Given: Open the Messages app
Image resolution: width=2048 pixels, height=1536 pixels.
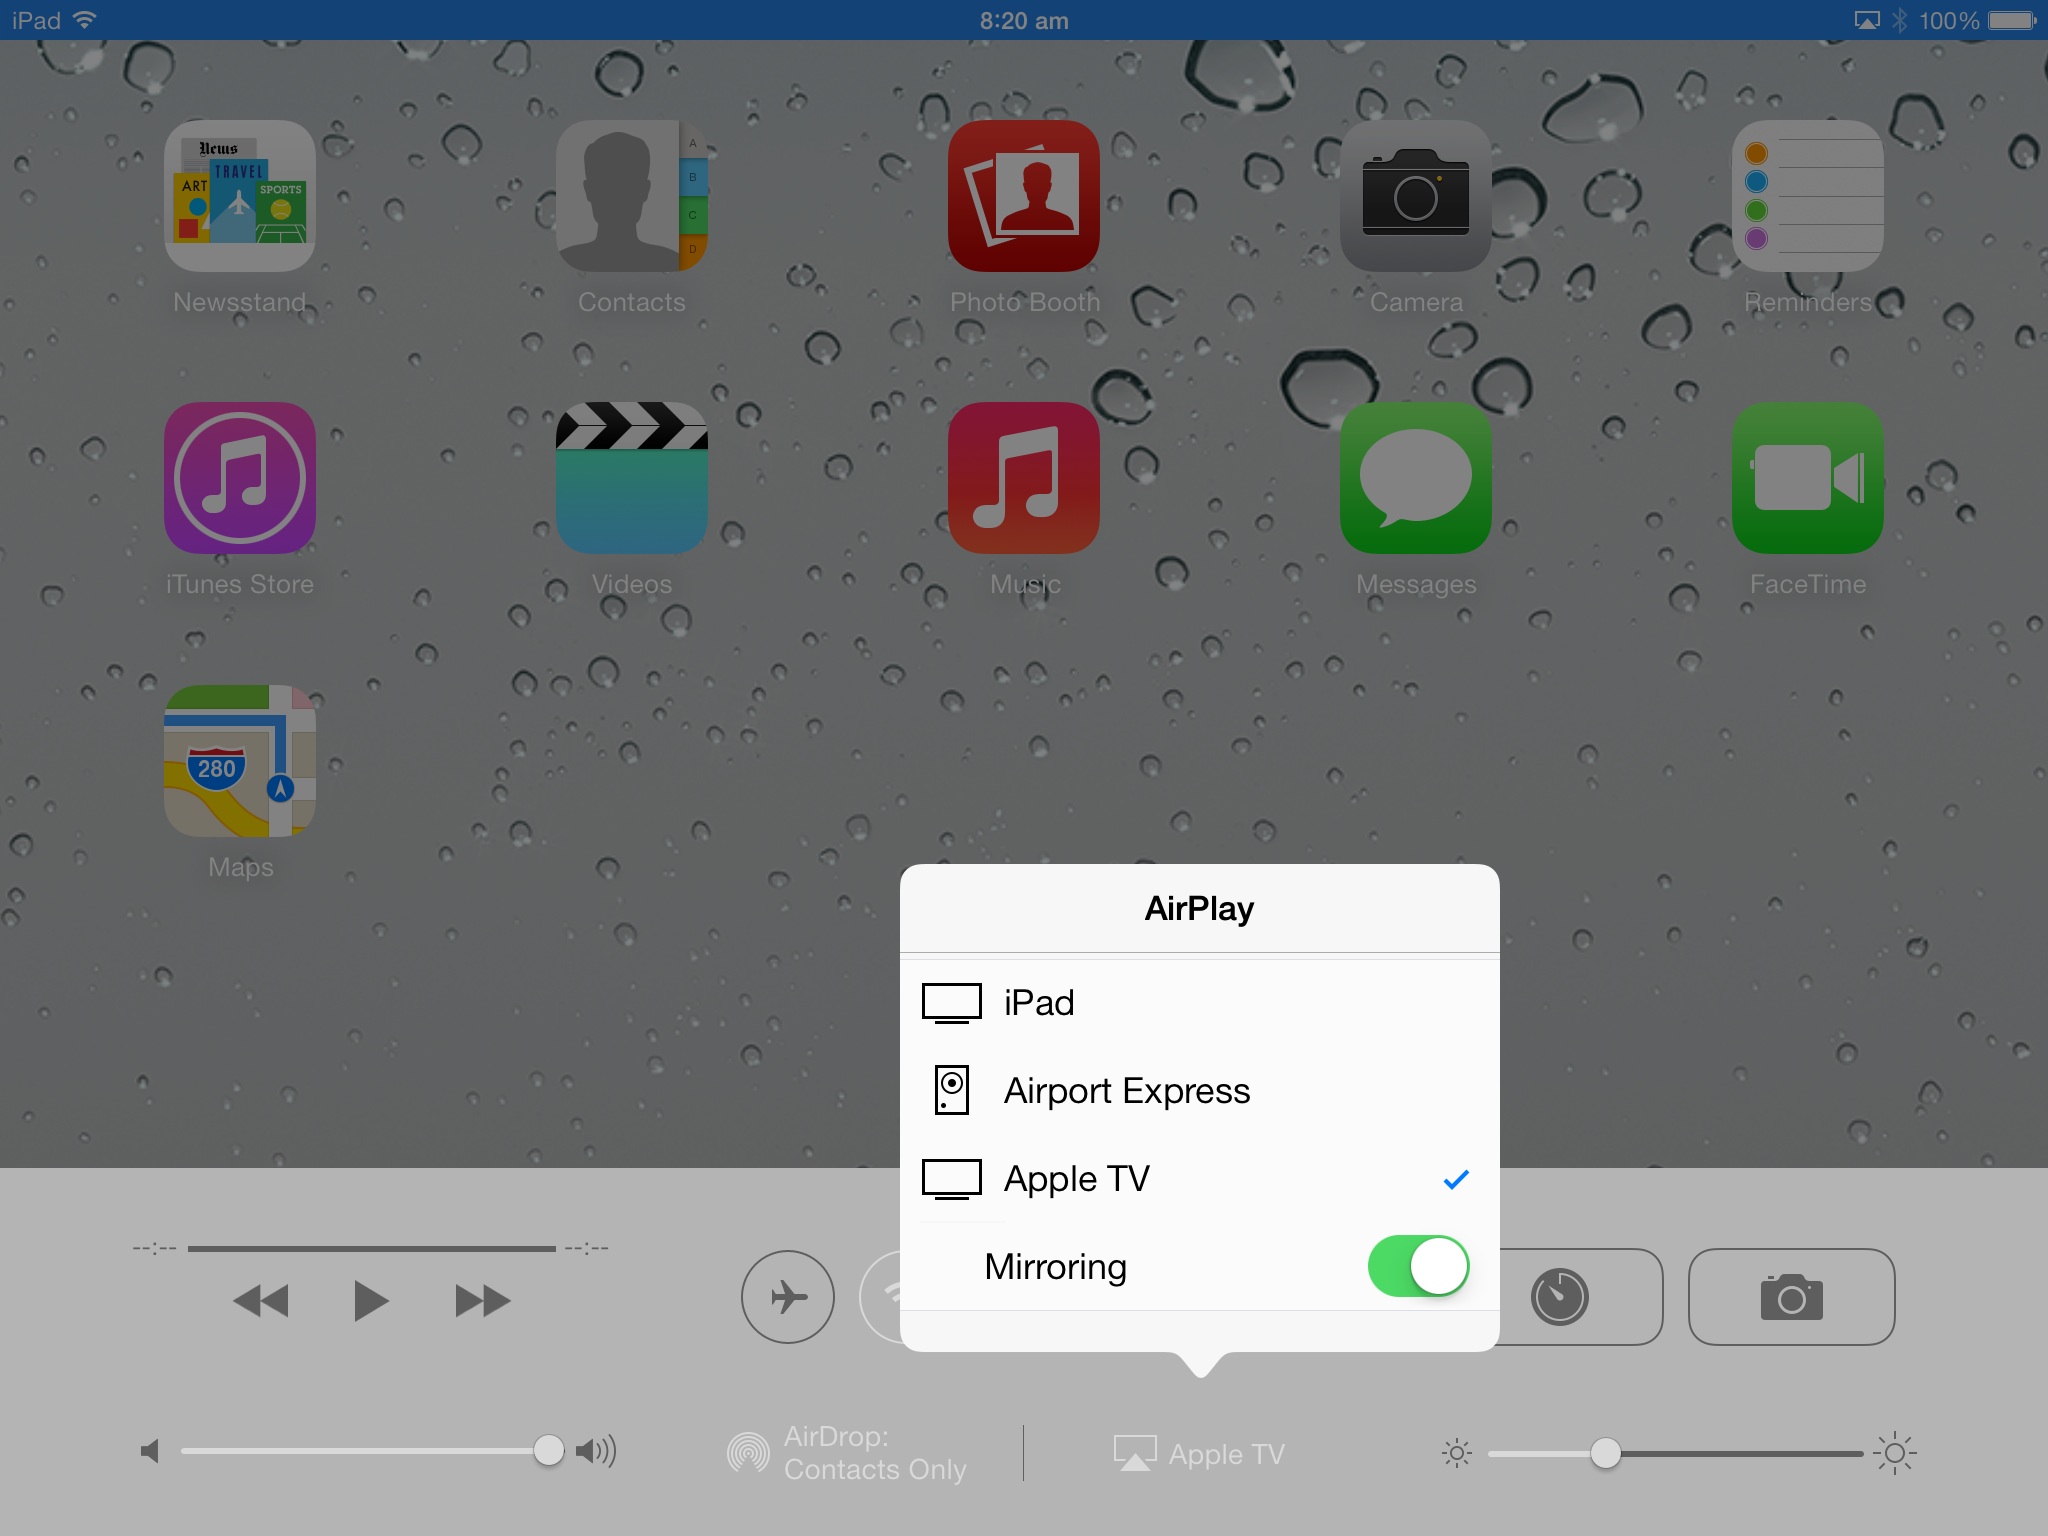Looking at the screenshot, I should point(1415,479).
